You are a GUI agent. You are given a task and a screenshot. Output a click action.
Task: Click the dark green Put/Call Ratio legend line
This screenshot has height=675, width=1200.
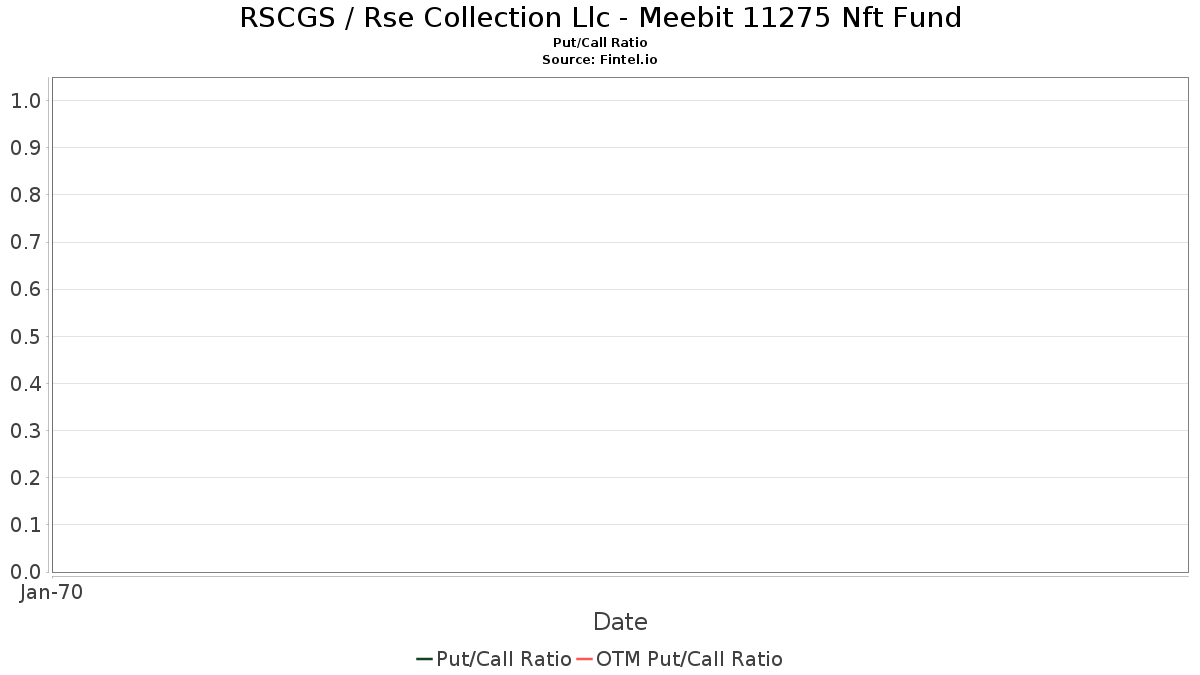(x=424, y=659)
